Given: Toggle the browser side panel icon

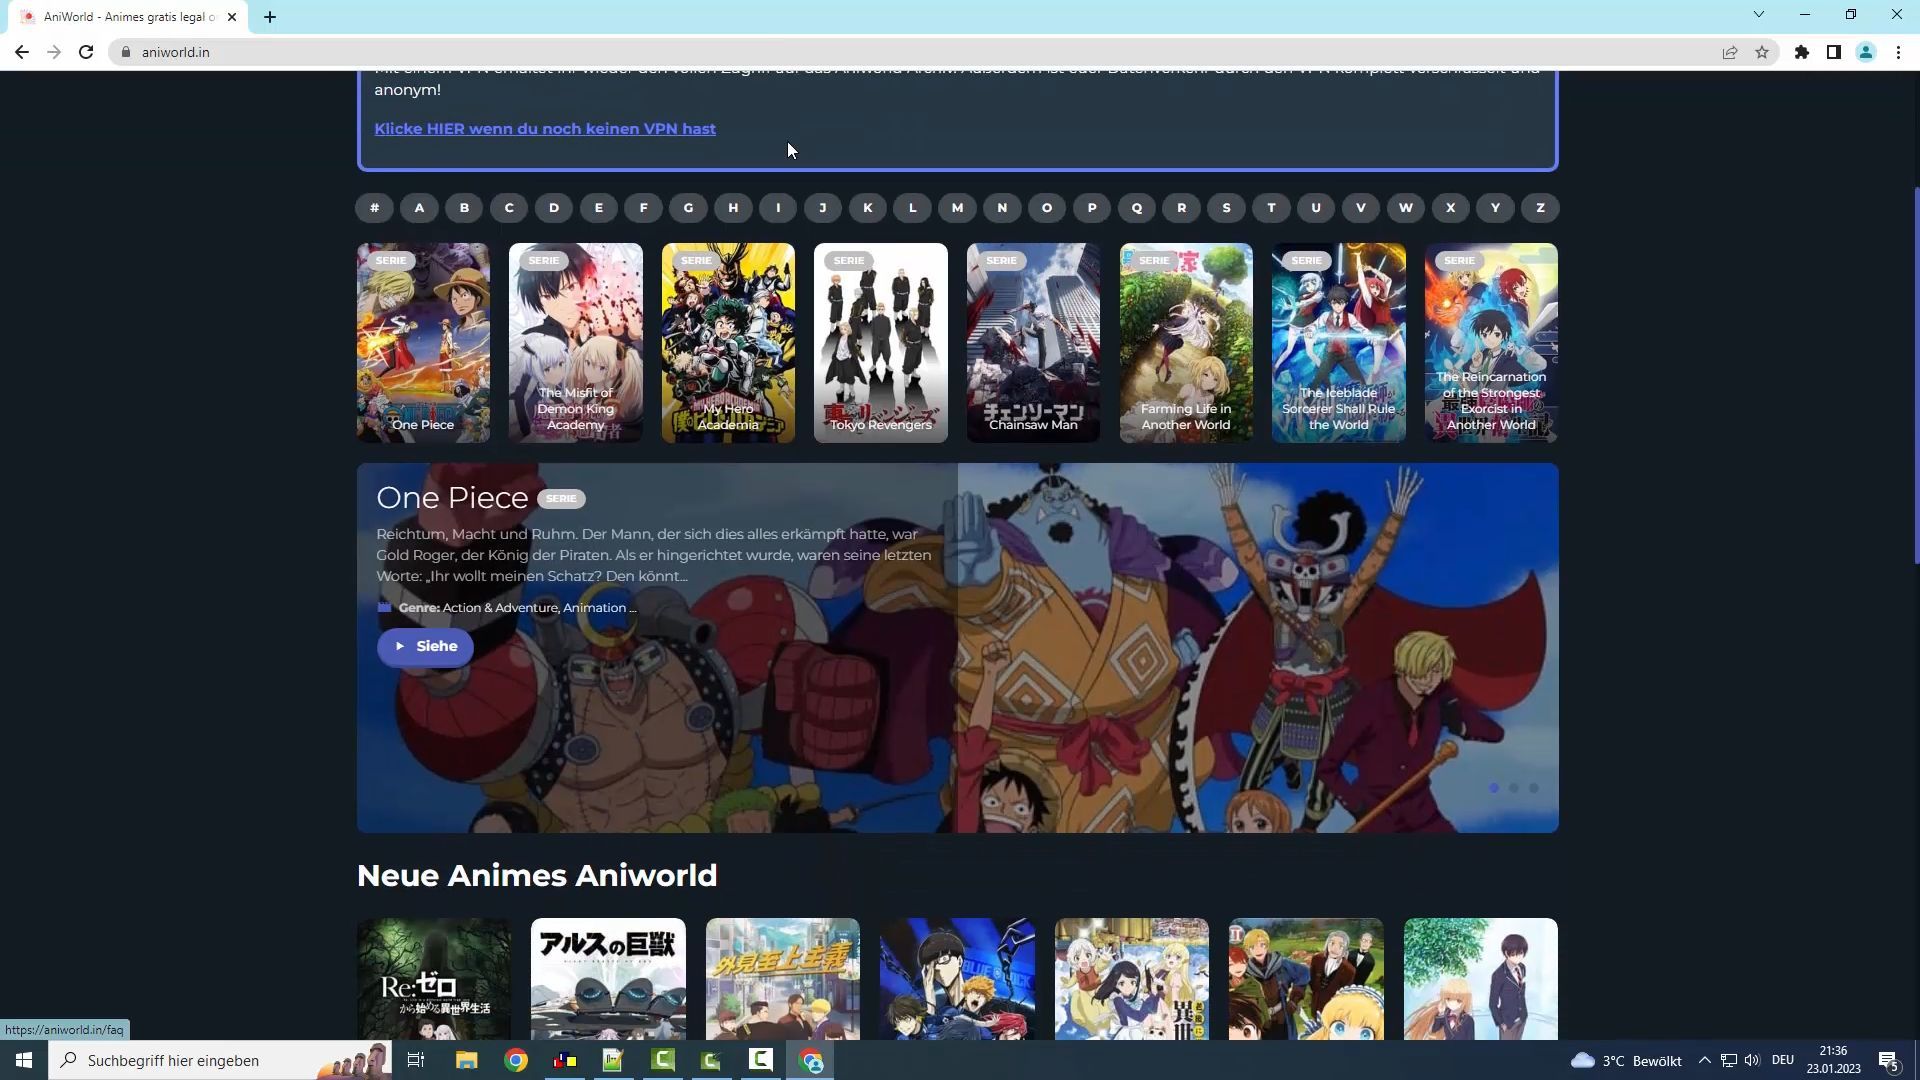Looking at the screenshot, I should (x=1834, y=52).
